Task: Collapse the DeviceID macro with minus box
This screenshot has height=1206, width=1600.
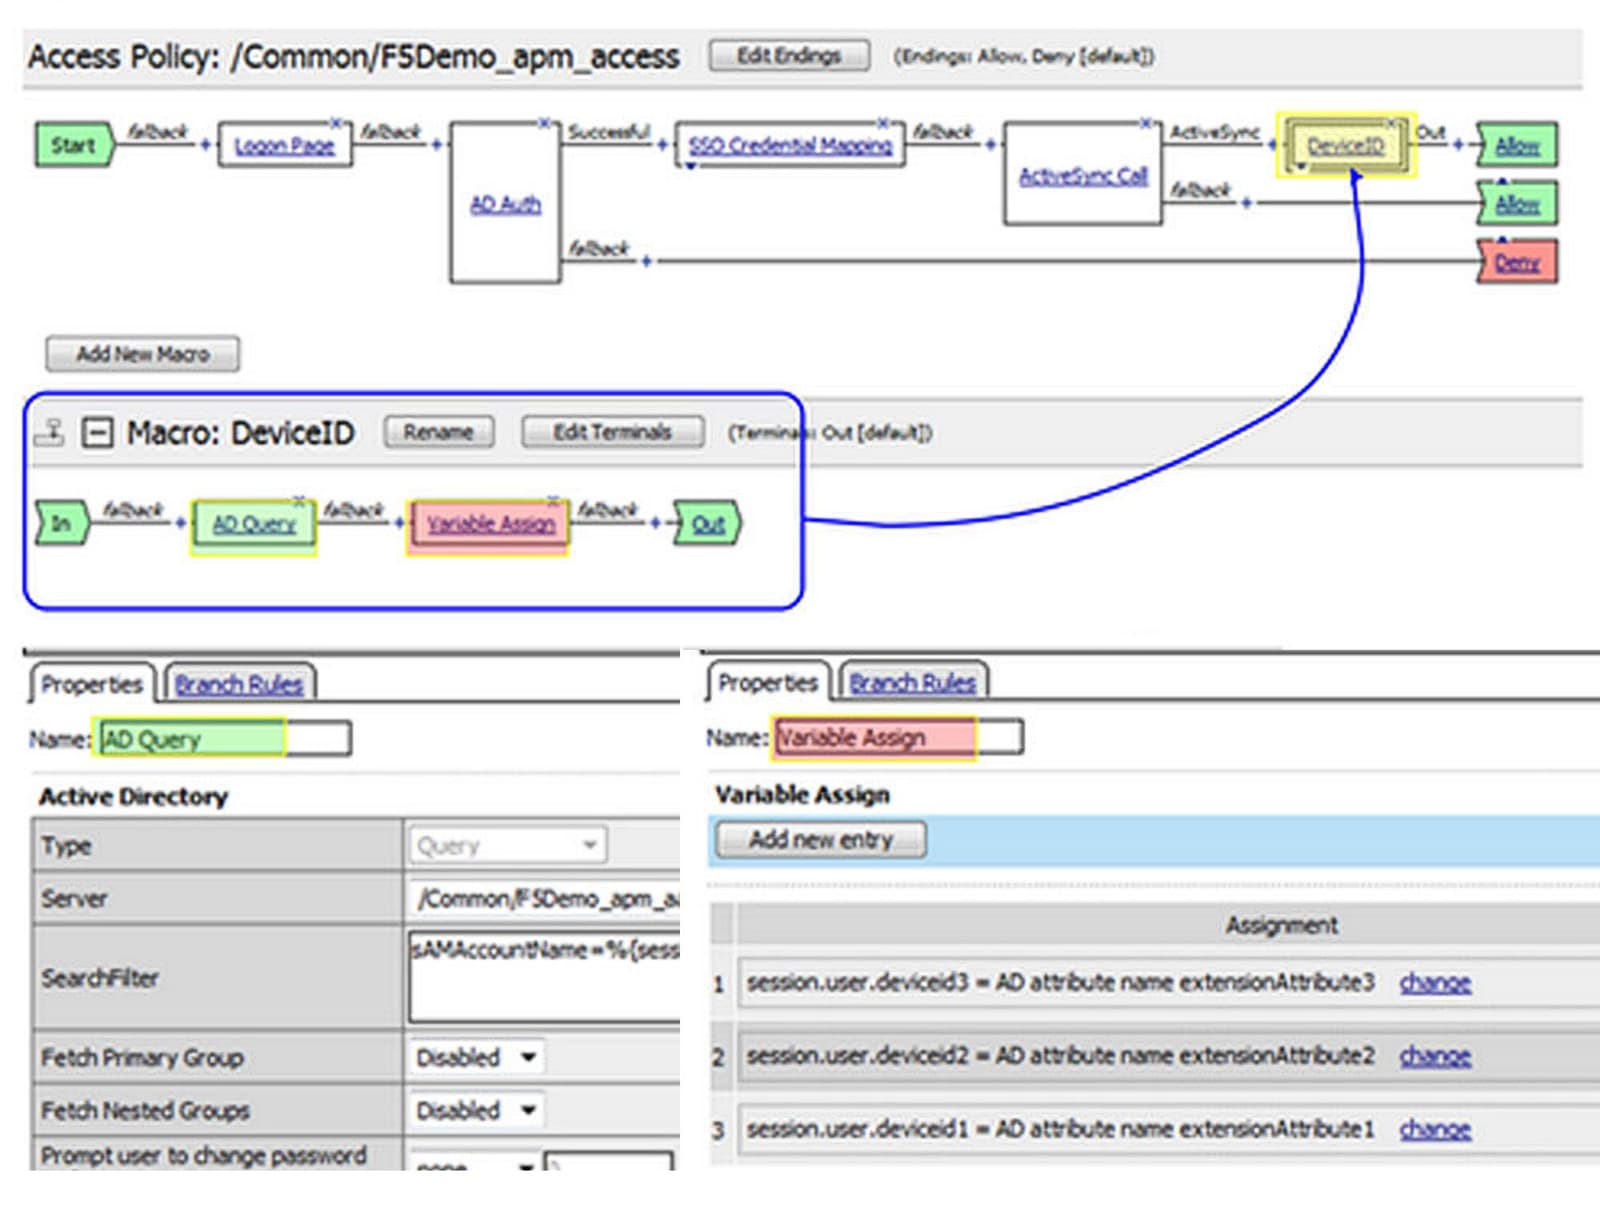Action: 97,433
